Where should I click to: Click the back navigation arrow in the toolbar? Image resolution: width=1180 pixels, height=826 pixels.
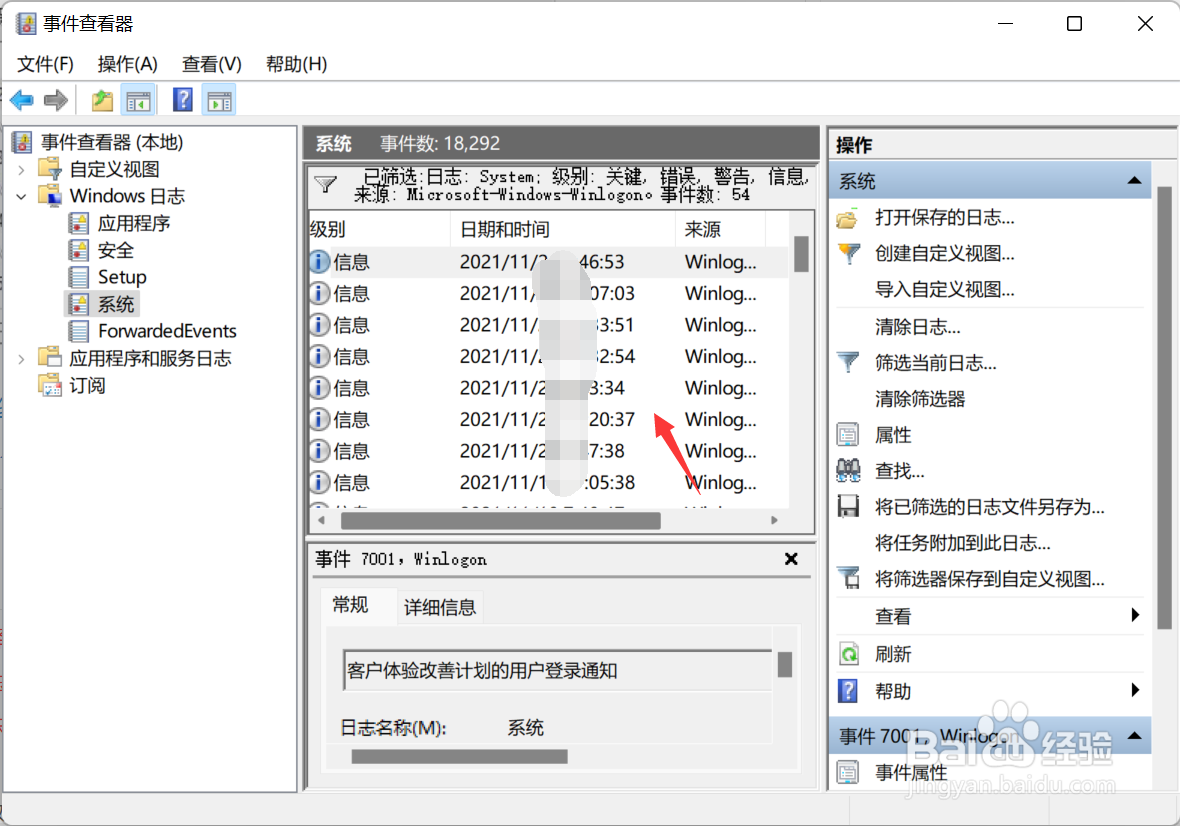[21, 99]
